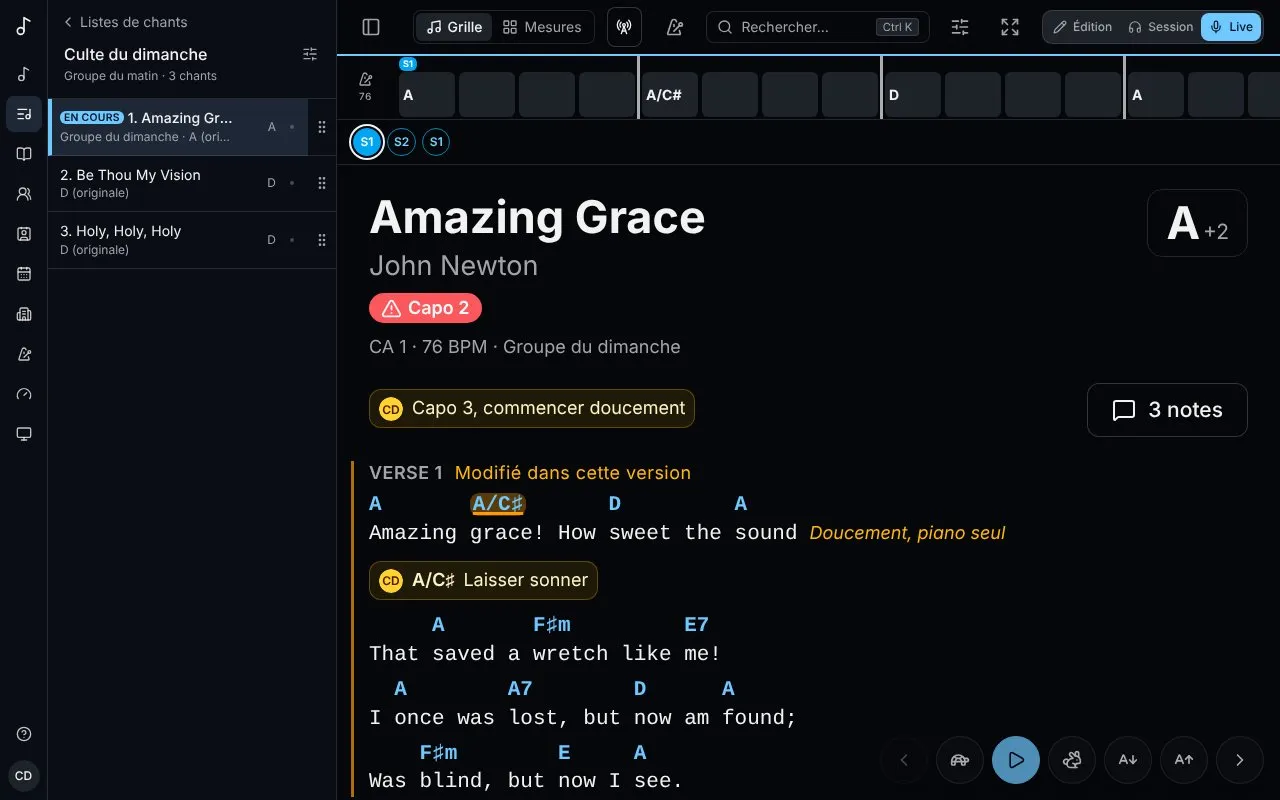This screenshot has height=800, width=1280.
Task: Enter fullscreen mode
Action: tap(1010, 27)
